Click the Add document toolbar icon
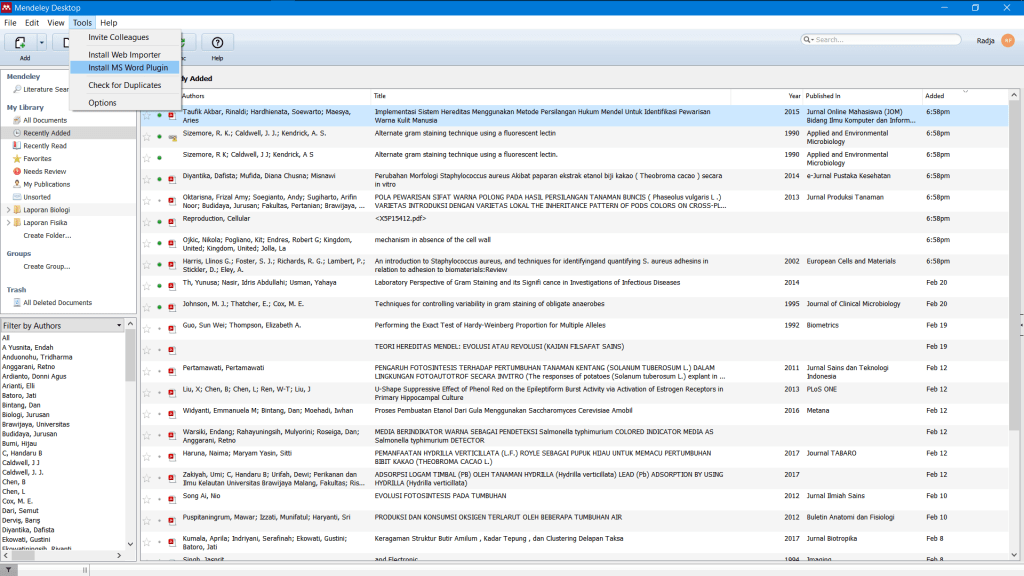The height and width of the screenshot is (576, 1024). pyautogui.click(x=20, y=42)
